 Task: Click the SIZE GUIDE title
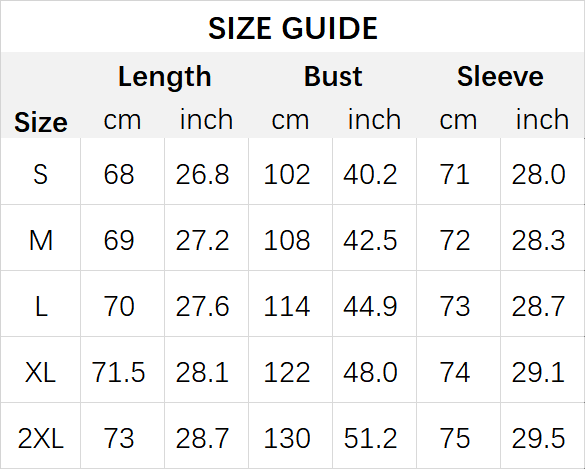point(293,28)
